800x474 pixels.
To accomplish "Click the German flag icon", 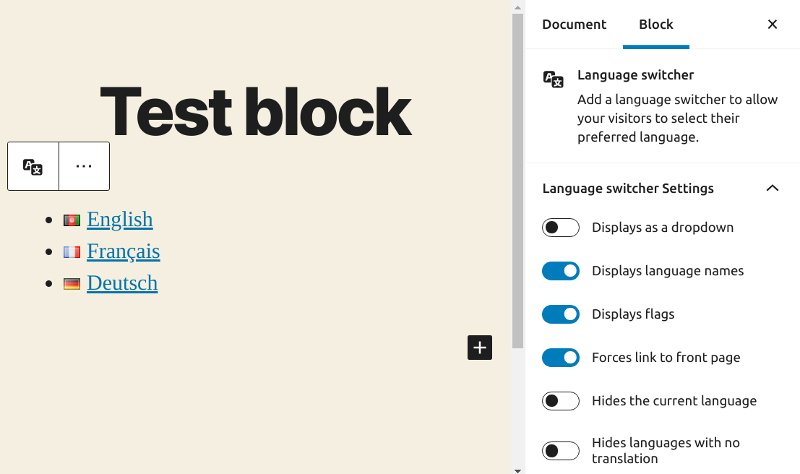I will (71, 284).
